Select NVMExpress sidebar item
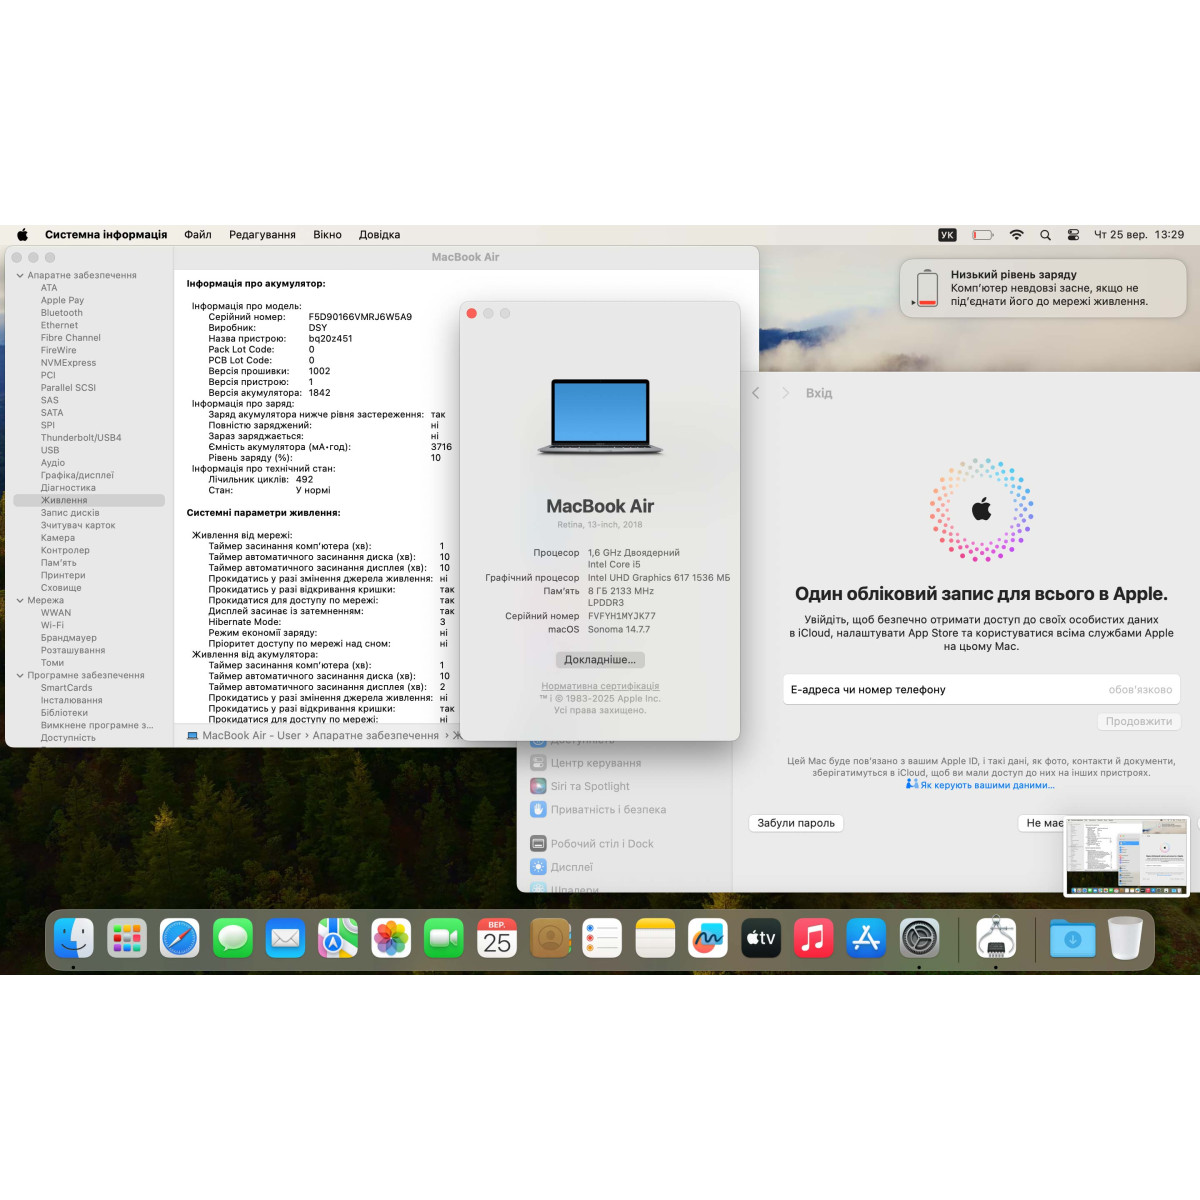The height and width of the screenshot is (1200, 1200). point(68,363)
